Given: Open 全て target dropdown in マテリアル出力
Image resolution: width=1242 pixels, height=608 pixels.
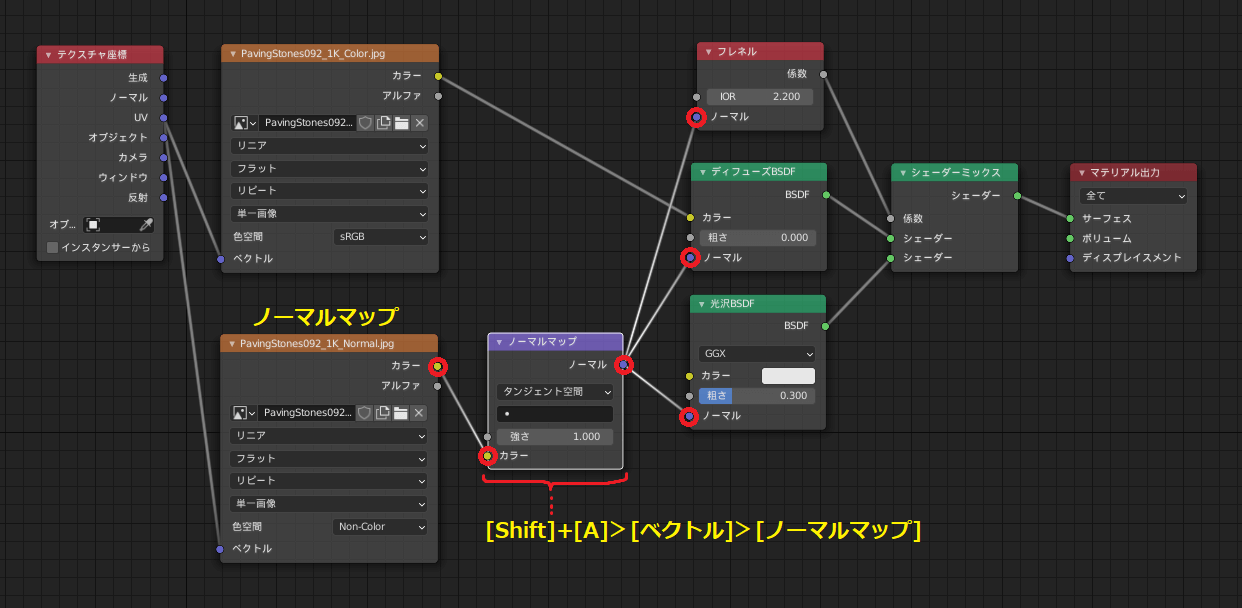Looking at the screenshot, I should pyautogui.click(x=1134, y=196).
